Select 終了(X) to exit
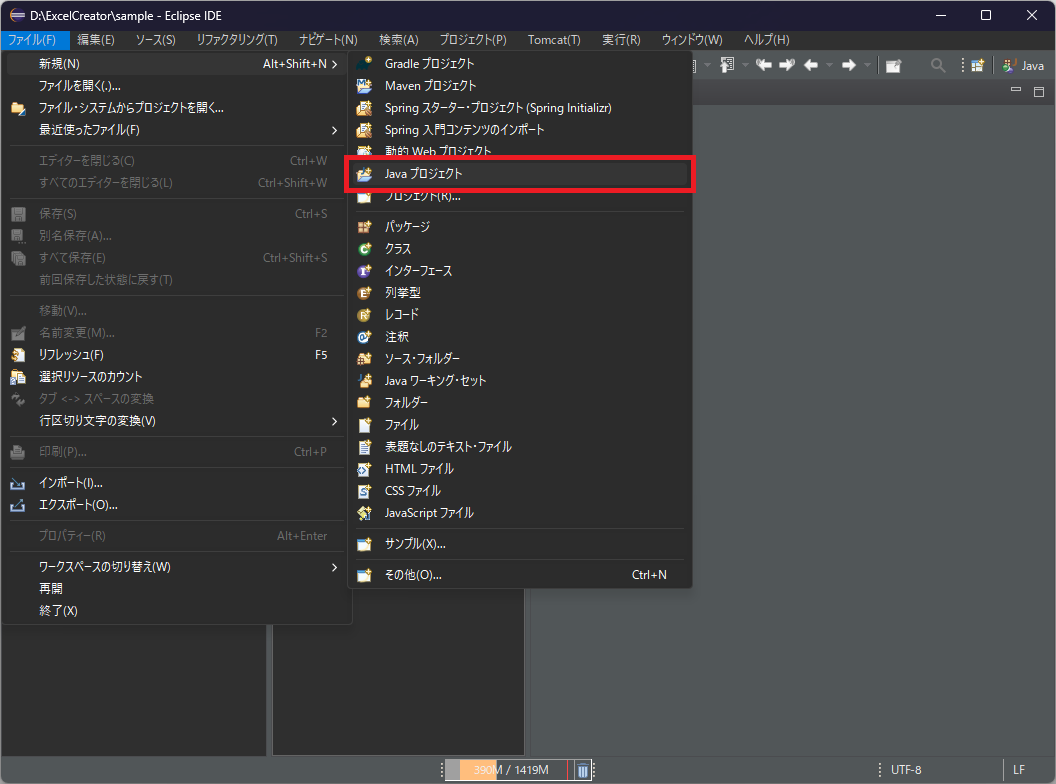Screen dimensions: 1056x784 coord(176,611)
